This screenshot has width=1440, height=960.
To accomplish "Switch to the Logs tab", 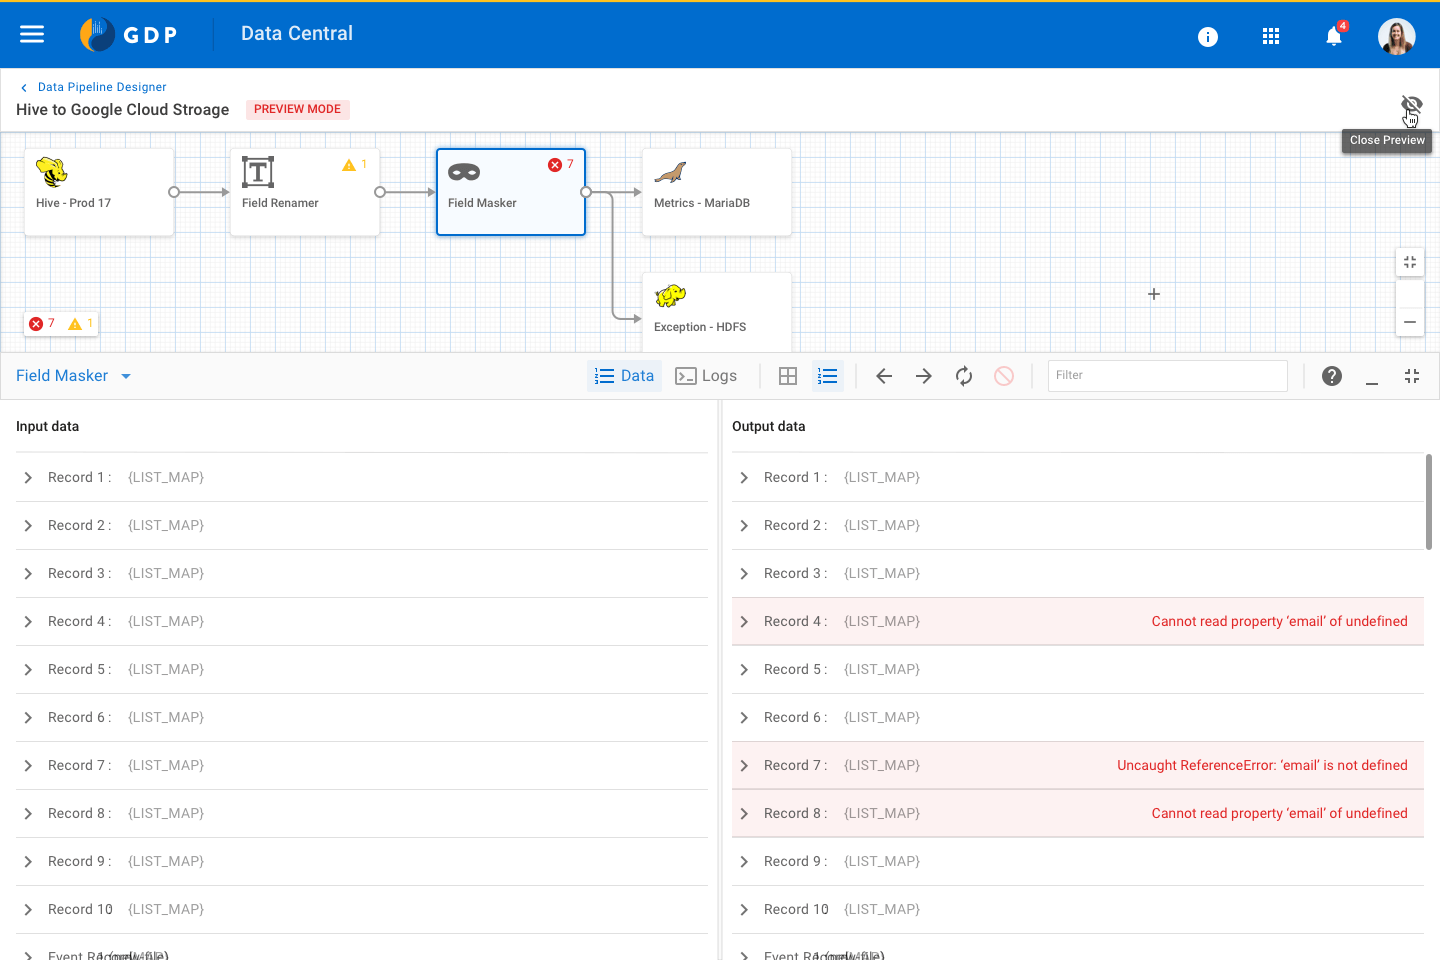I will tap(706, 376).
